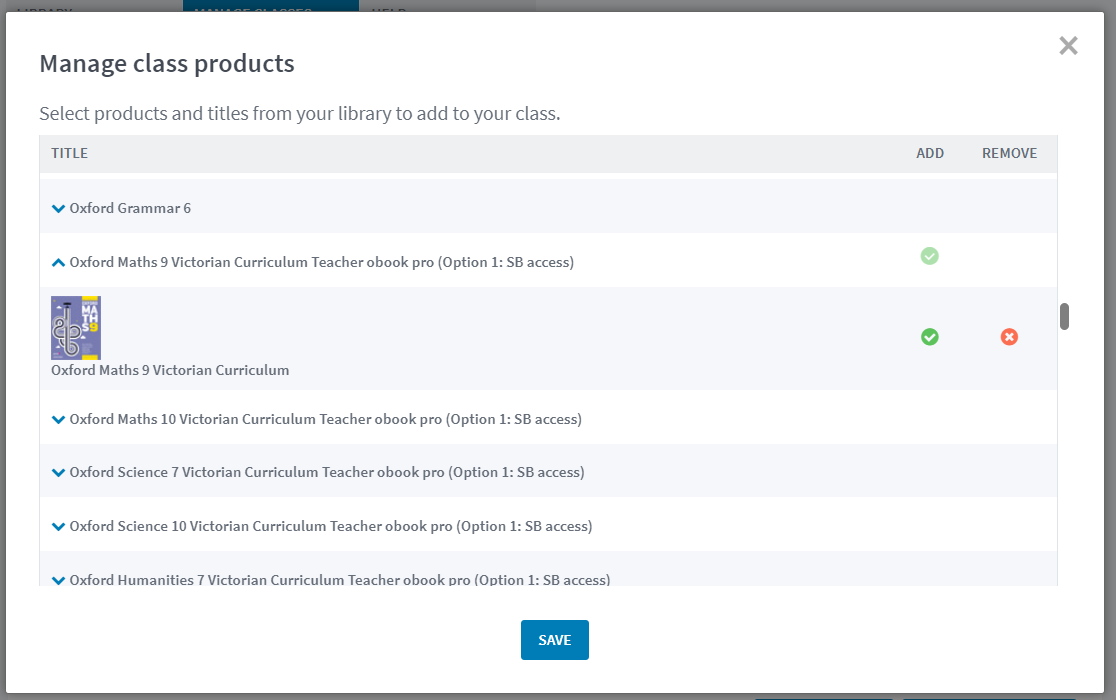Click the product list scrollbar handle
1116x700 pixels.
coord(1064,317)
